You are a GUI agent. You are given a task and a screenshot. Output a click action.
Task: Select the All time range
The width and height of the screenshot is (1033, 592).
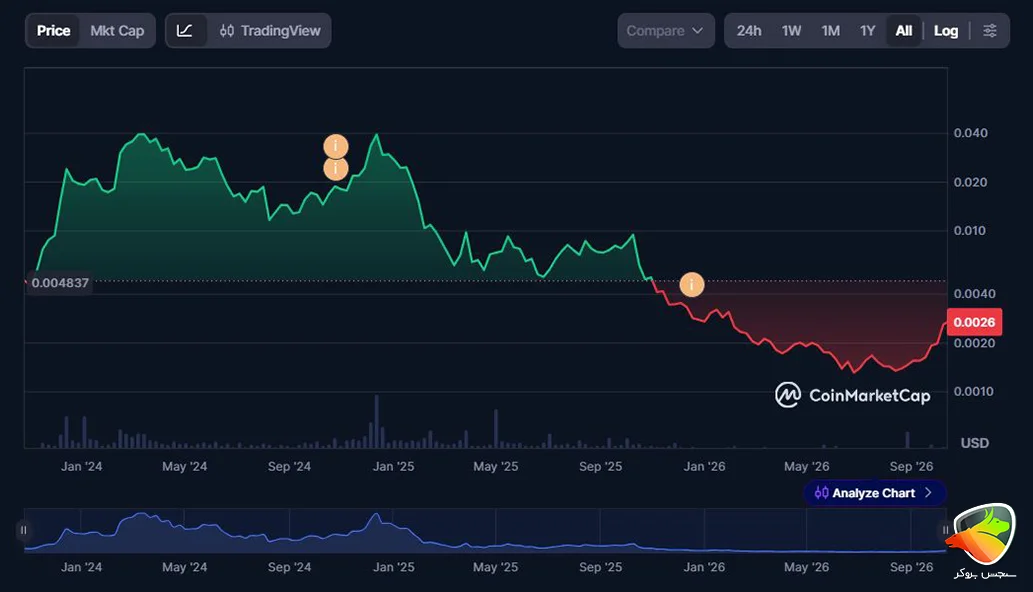point(904,31)
